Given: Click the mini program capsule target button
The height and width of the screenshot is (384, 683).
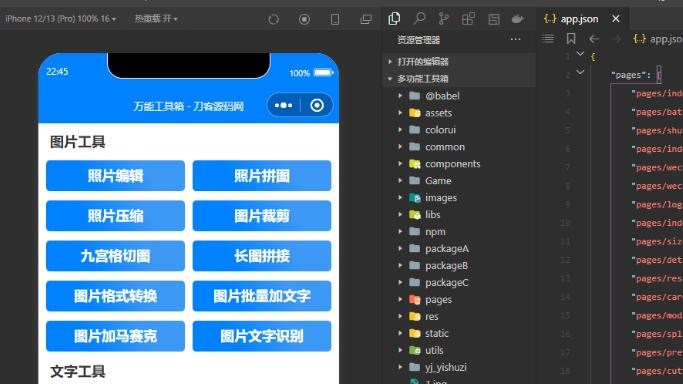Looking at the screenshot, I should [317, 105].
